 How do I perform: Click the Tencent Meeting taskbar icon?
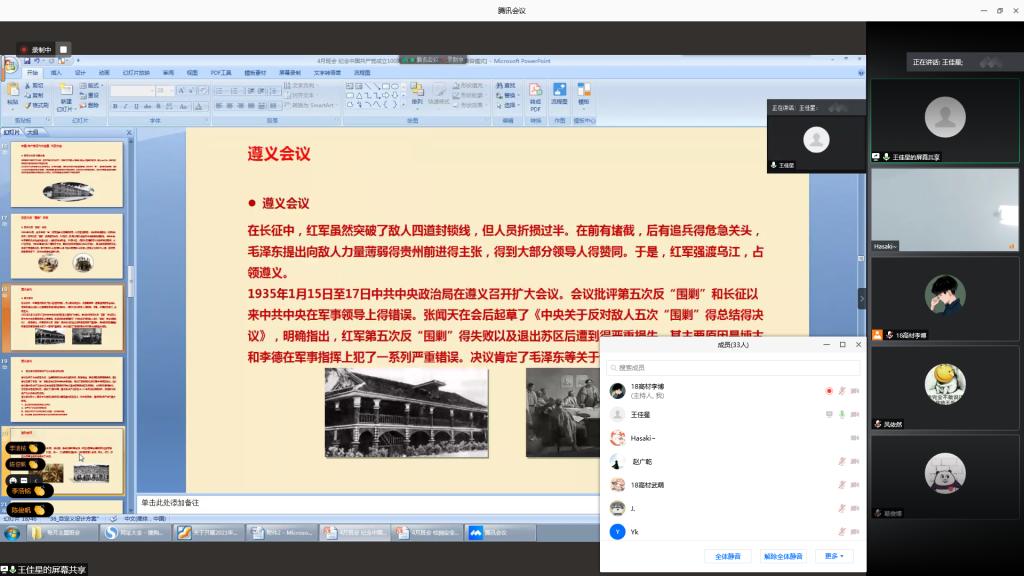click(489, 533)
